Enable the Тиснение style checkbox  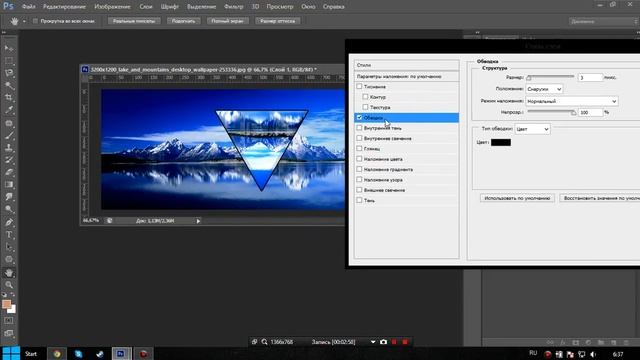(359, 87)
